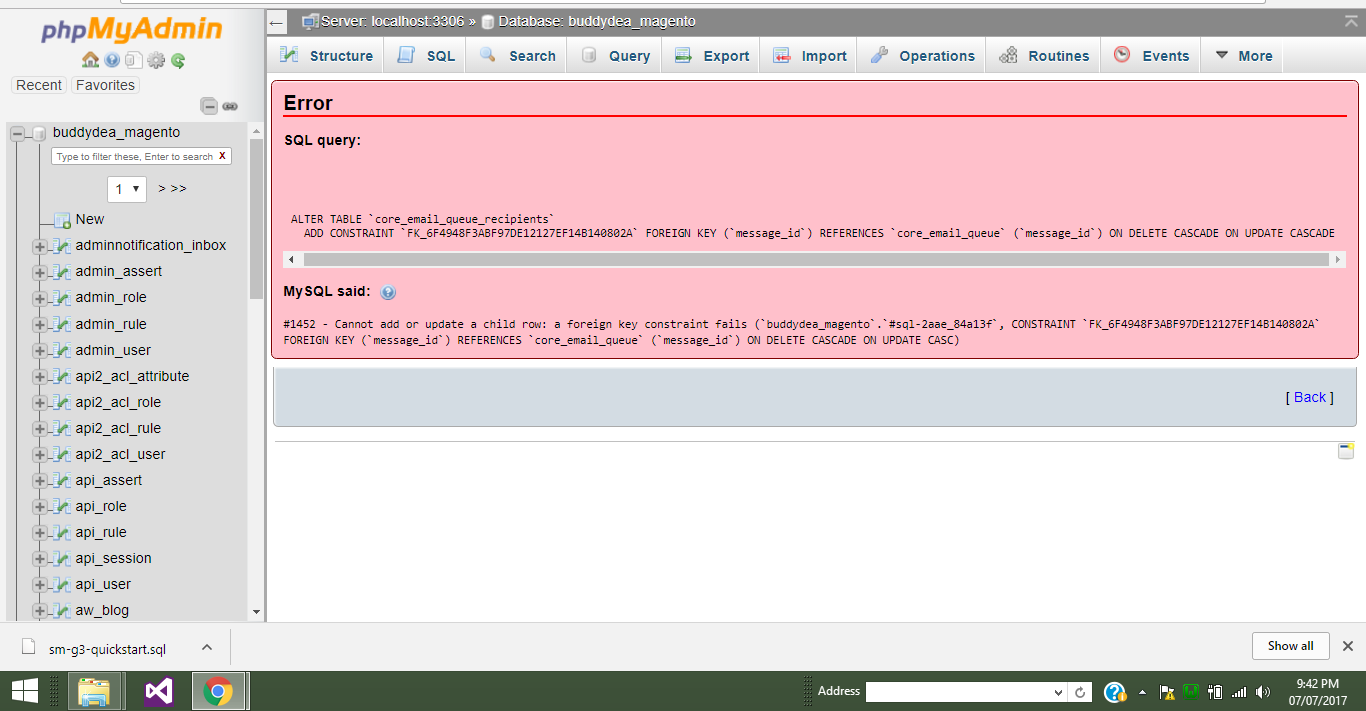The width and height of the screenshot is (1366, 711).
Task: Collapse the buddydea_magento database tree node
Action: [17, 133]
